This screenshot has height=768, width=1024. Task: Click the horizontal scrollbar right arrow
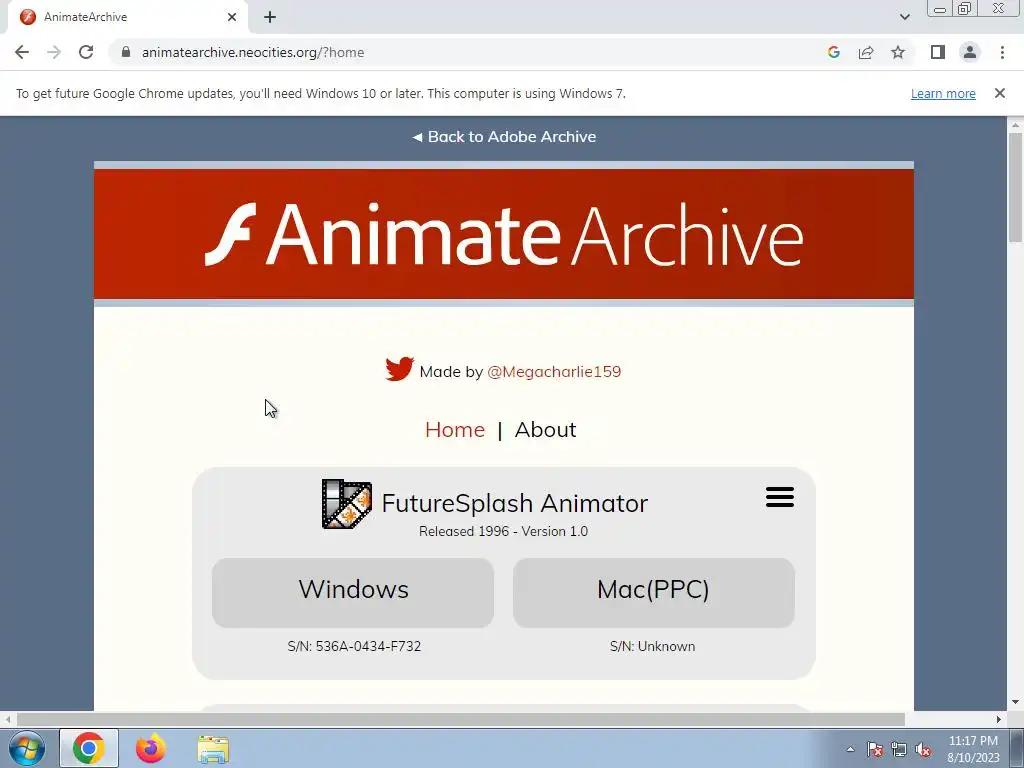pyautogui.click(x=999, y=719)
